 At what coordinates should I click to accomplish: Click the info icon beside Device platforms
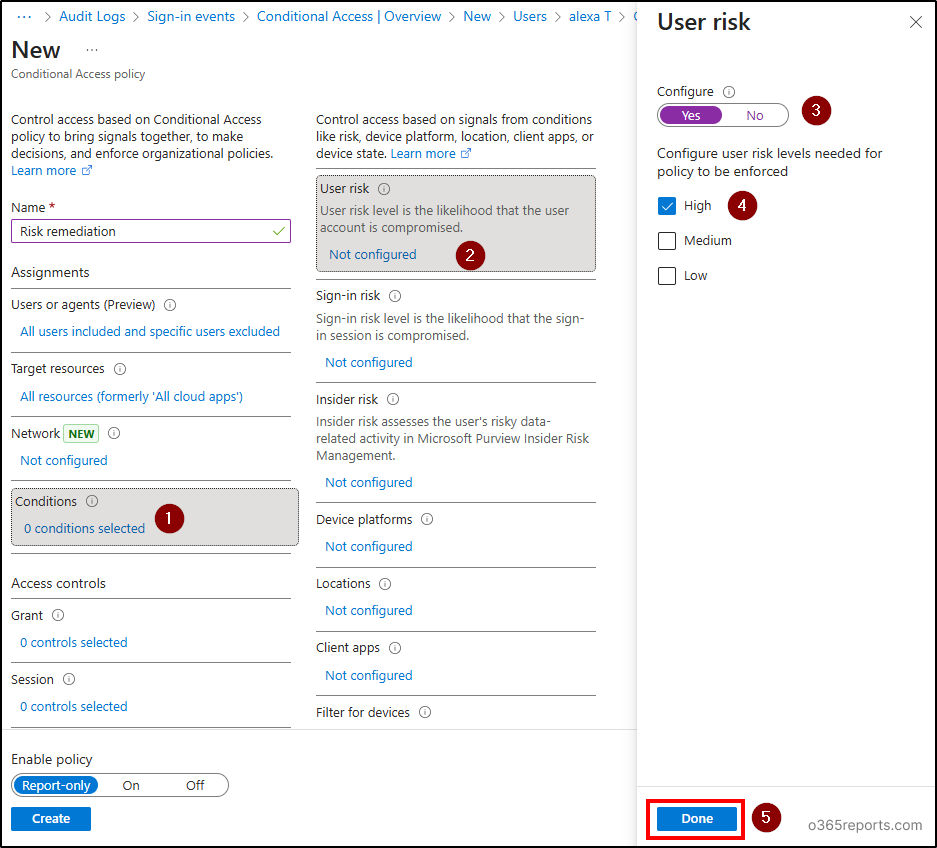tap(426, 519)
